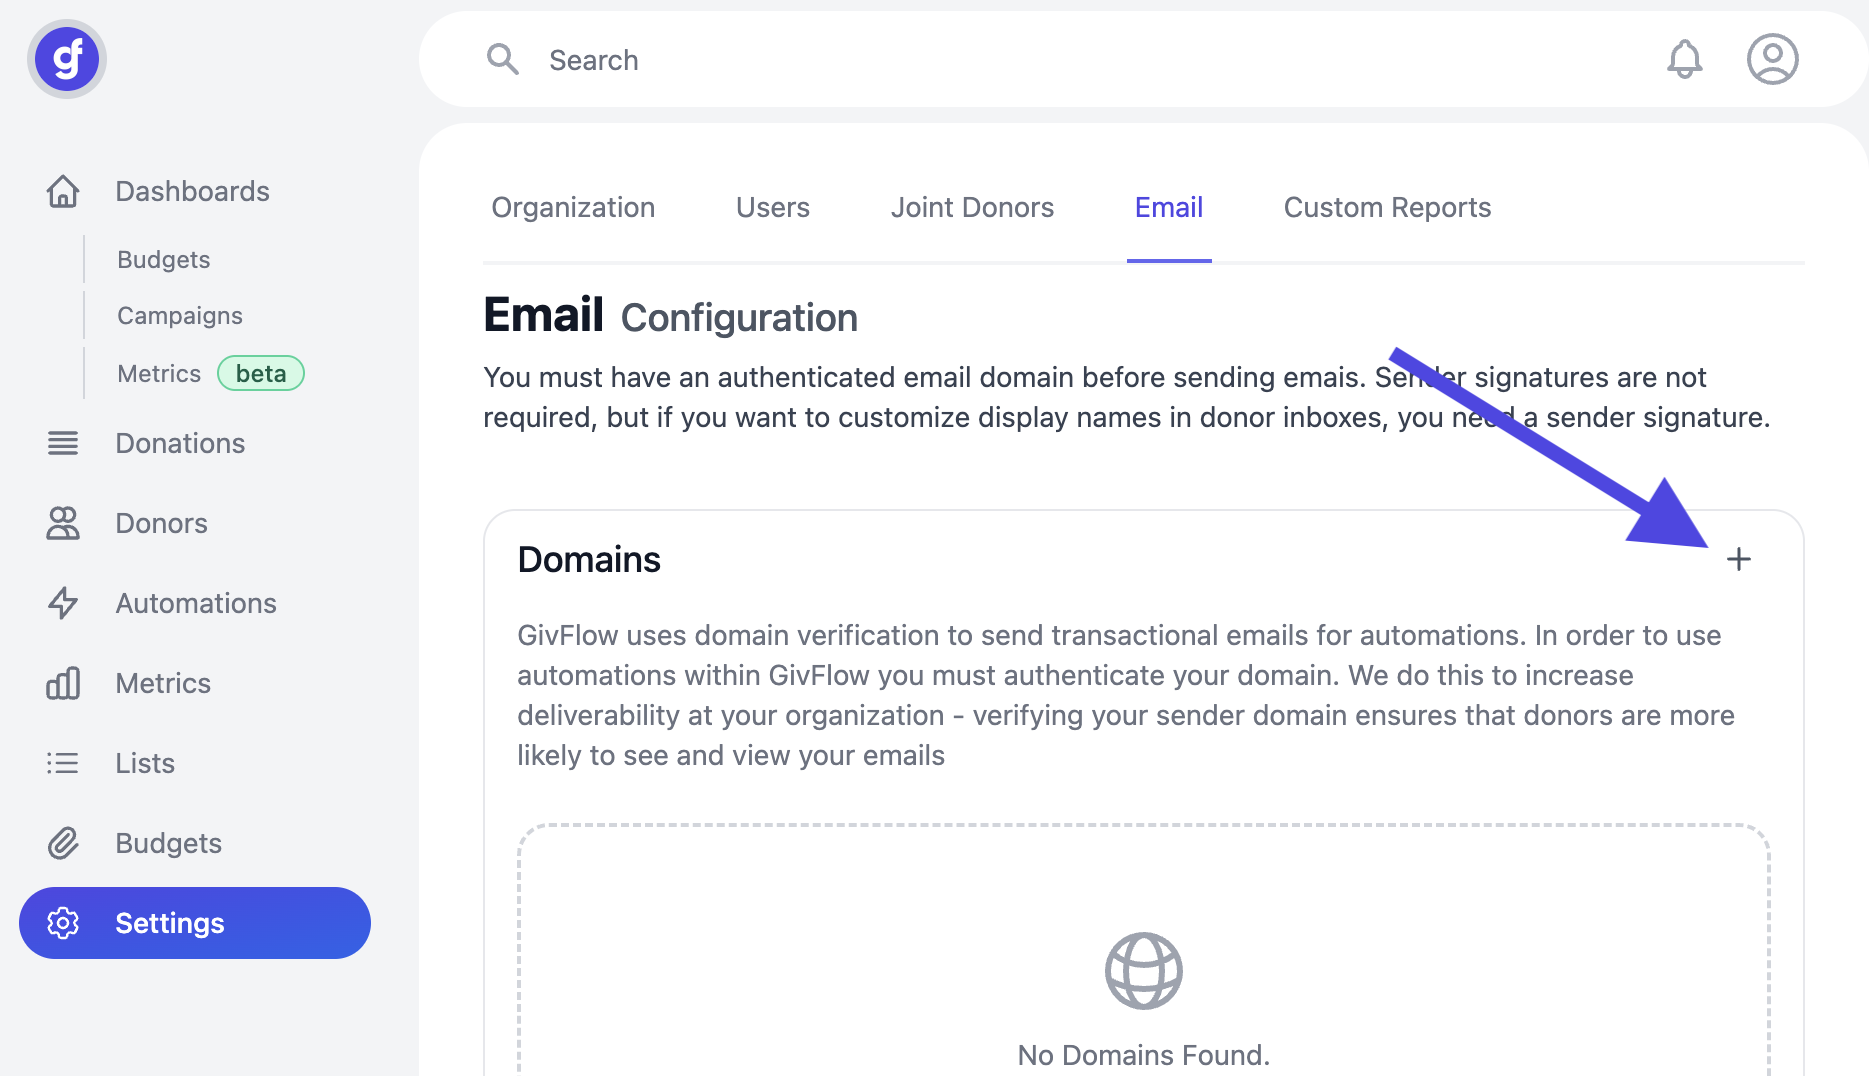
Task: Open the Campaigns dashboard sub-item
Action: pos(180,316)
